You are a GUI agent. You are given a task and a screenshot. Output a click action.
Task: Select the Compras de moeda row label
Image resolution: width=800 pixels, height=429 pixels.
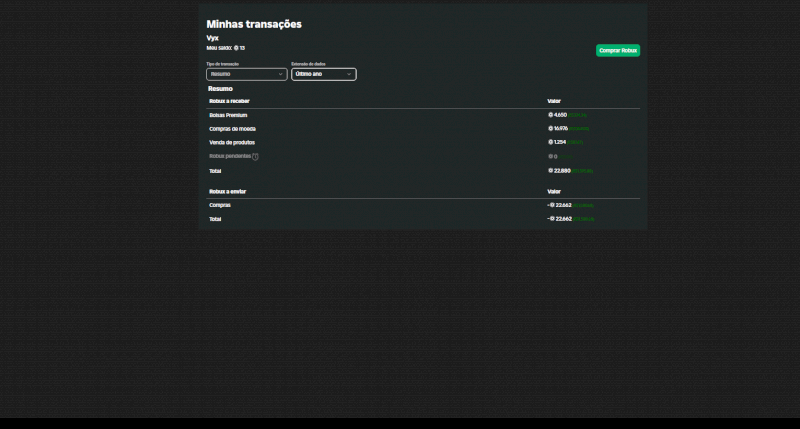point(232,129)
